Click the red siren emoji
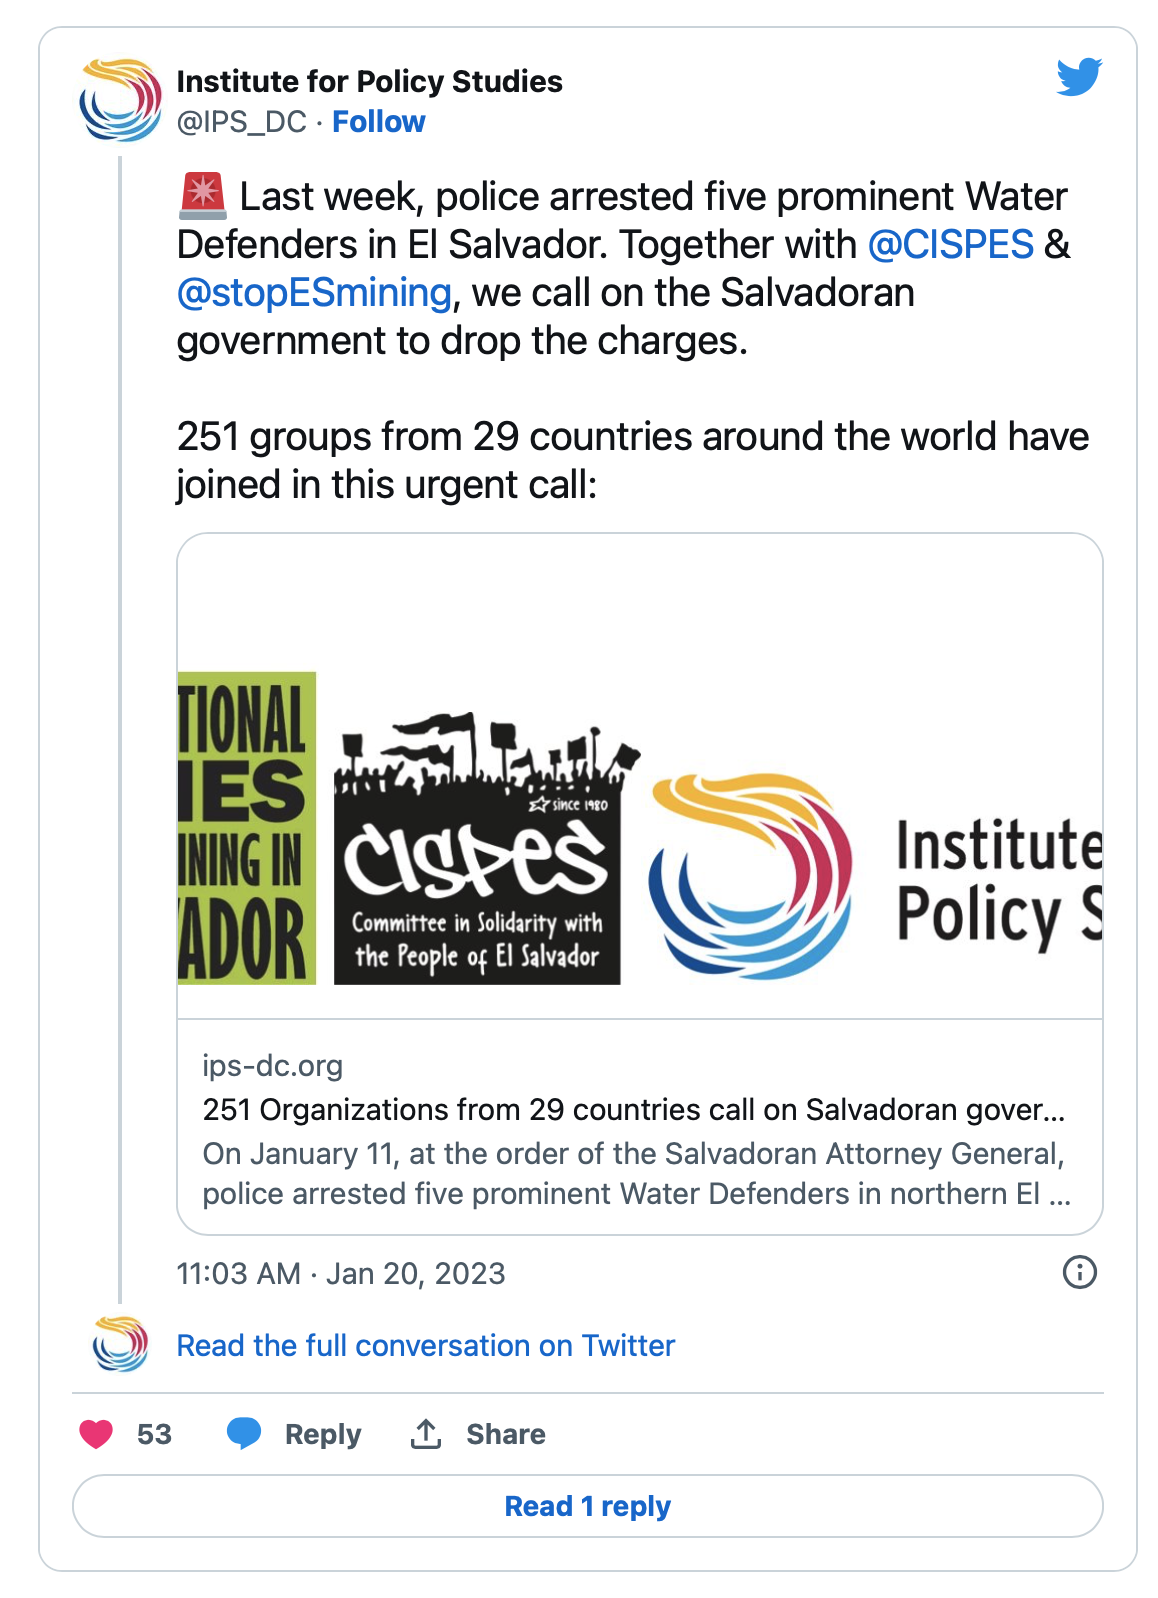 (203, 196)
